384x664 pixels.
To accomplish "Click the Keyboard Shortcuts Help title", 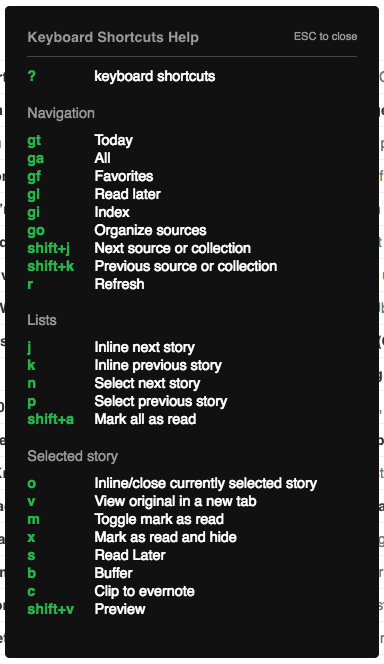I will pyautogui.click(x=113, y=37).
